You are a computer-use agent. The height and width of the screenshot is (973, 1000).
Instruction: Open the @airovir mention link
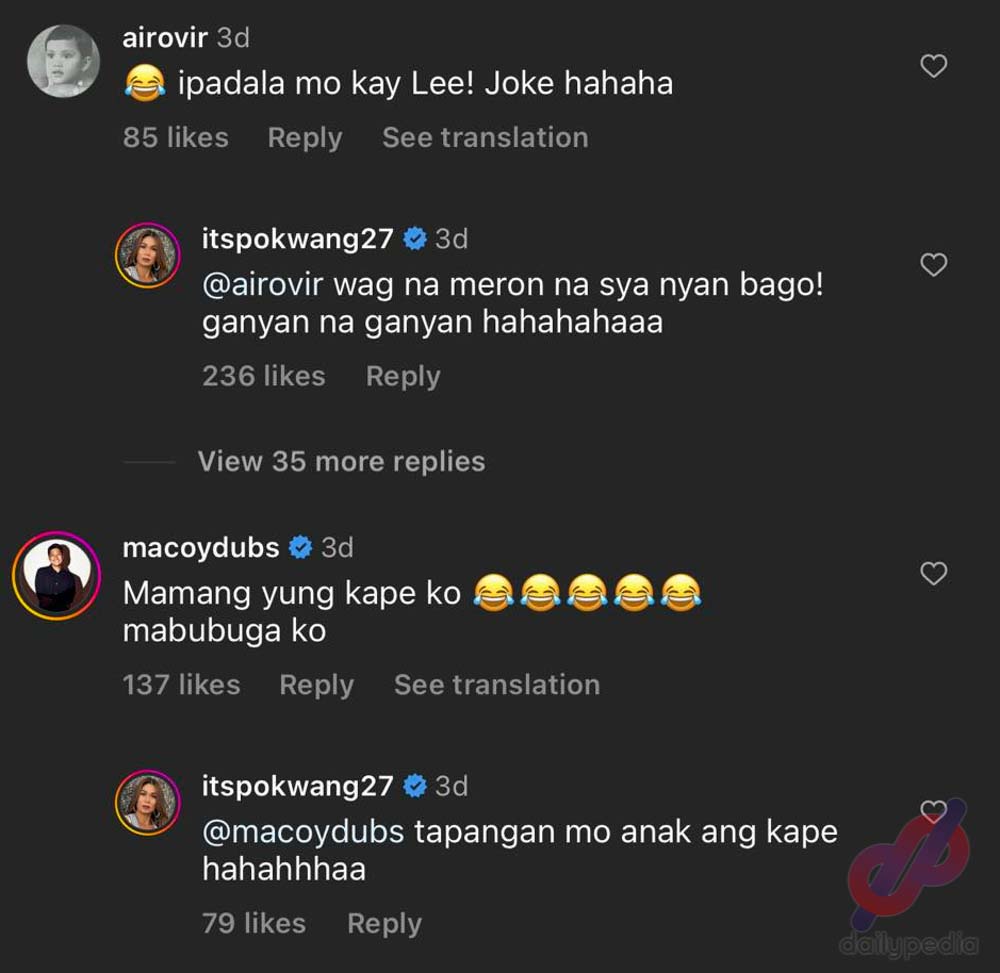tap(263, 284)
